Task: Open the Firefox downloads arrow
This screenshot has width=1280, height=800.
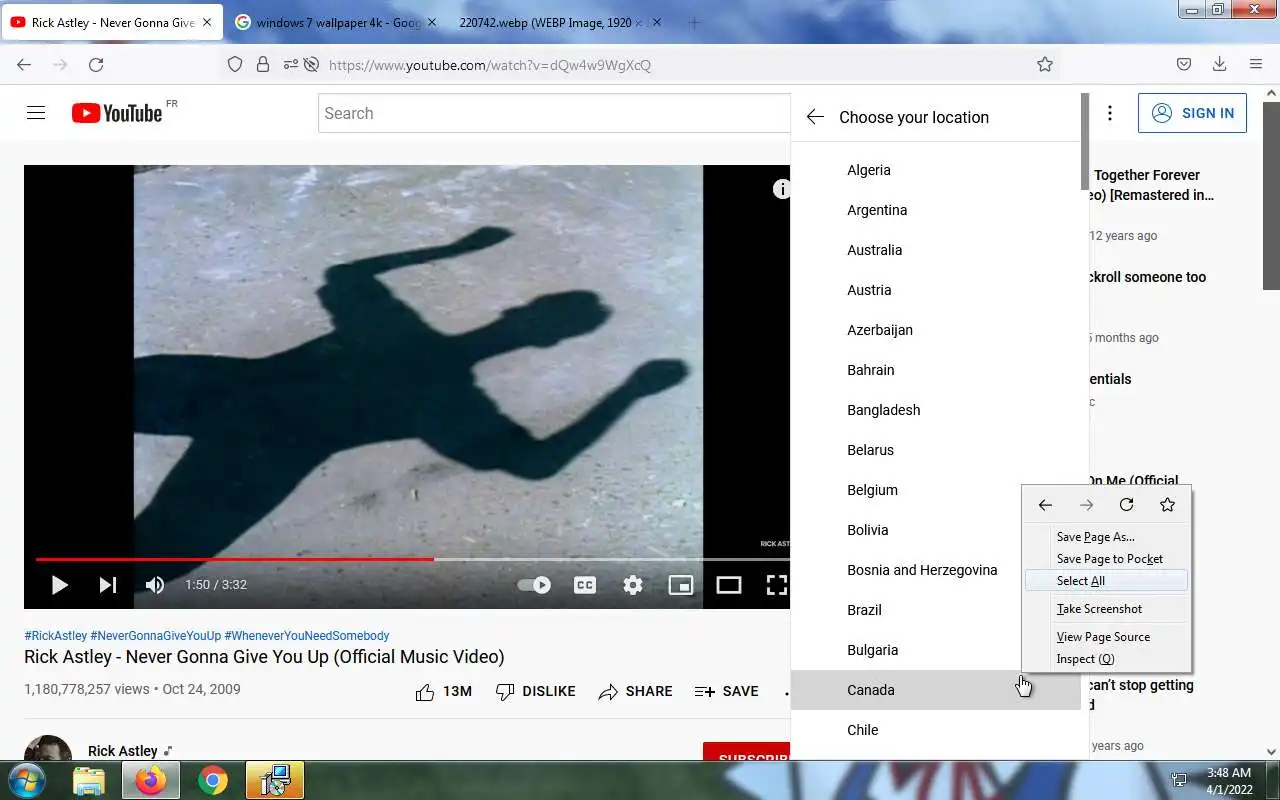Action: 1219,65
